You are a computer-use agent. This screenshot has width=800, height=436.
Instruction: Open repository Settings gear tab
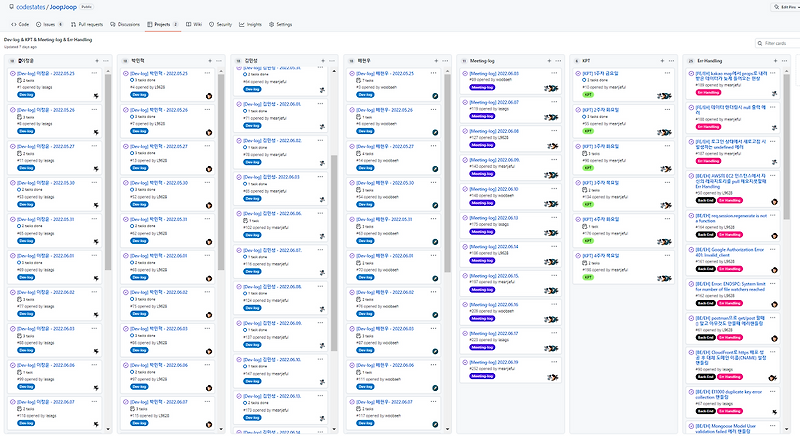(281, 24)
